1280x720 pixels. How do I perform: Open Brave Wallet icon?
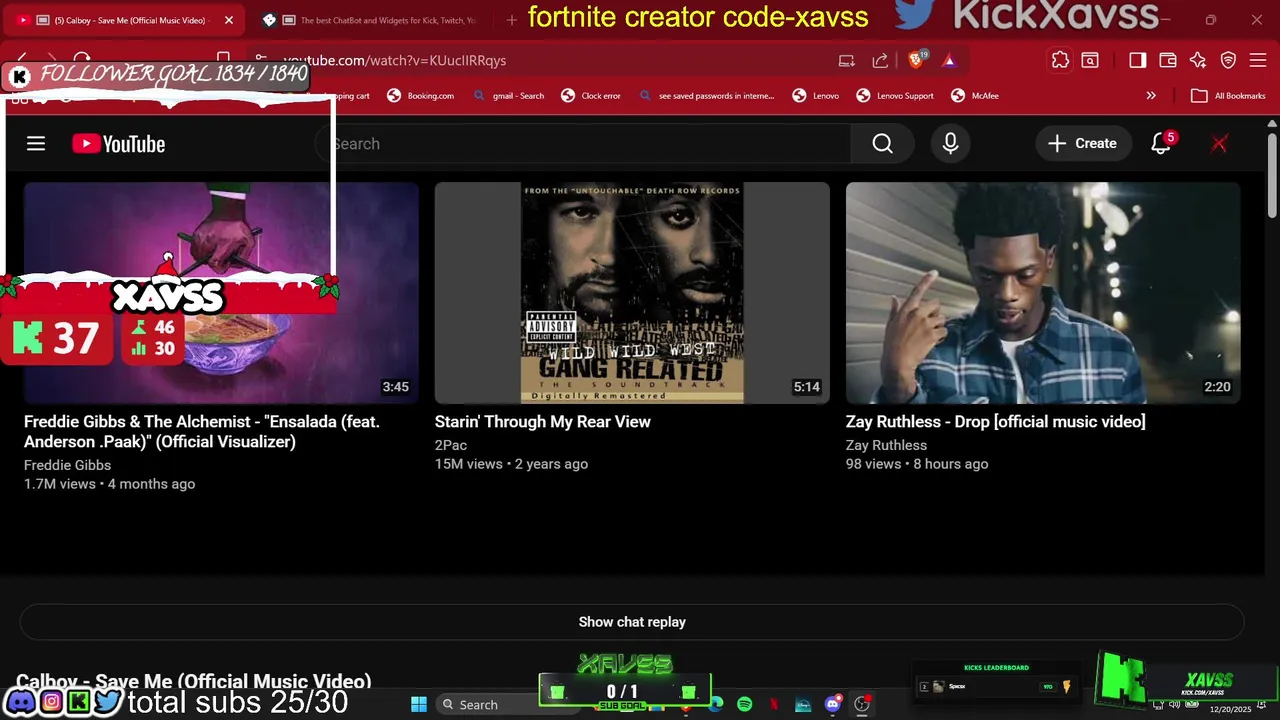point(1167,60)
